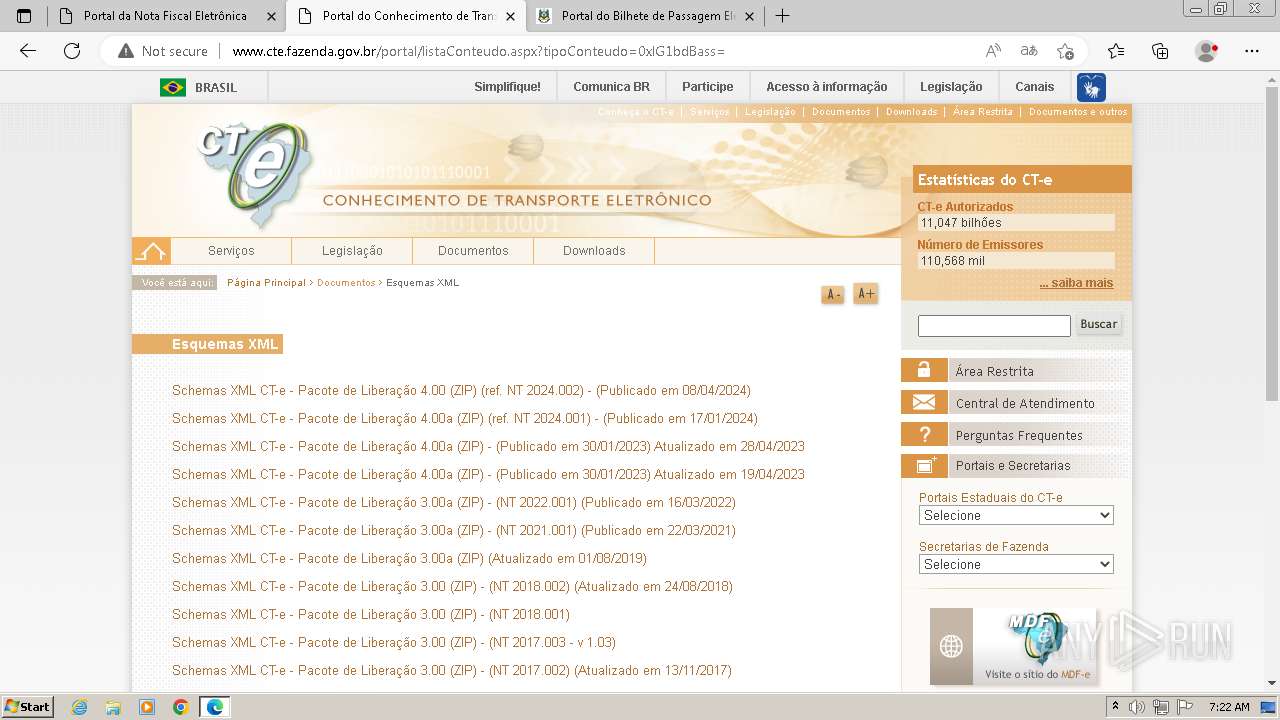
Task: Open the Serviços navigation menu
Action: point(231,251)
